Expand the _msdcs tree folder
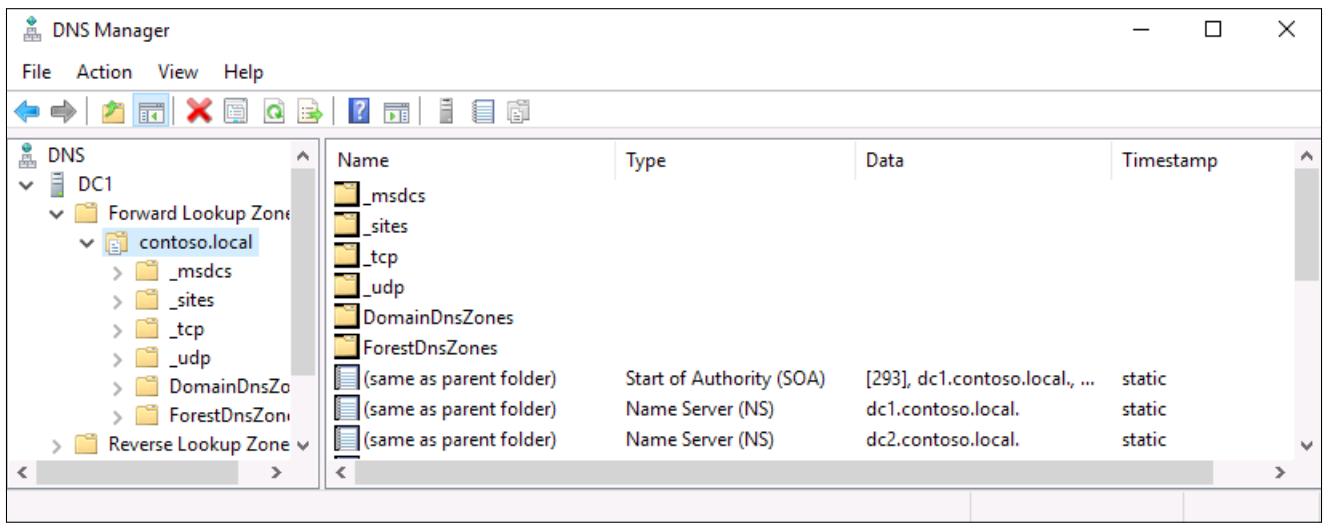 coord(118,271)
